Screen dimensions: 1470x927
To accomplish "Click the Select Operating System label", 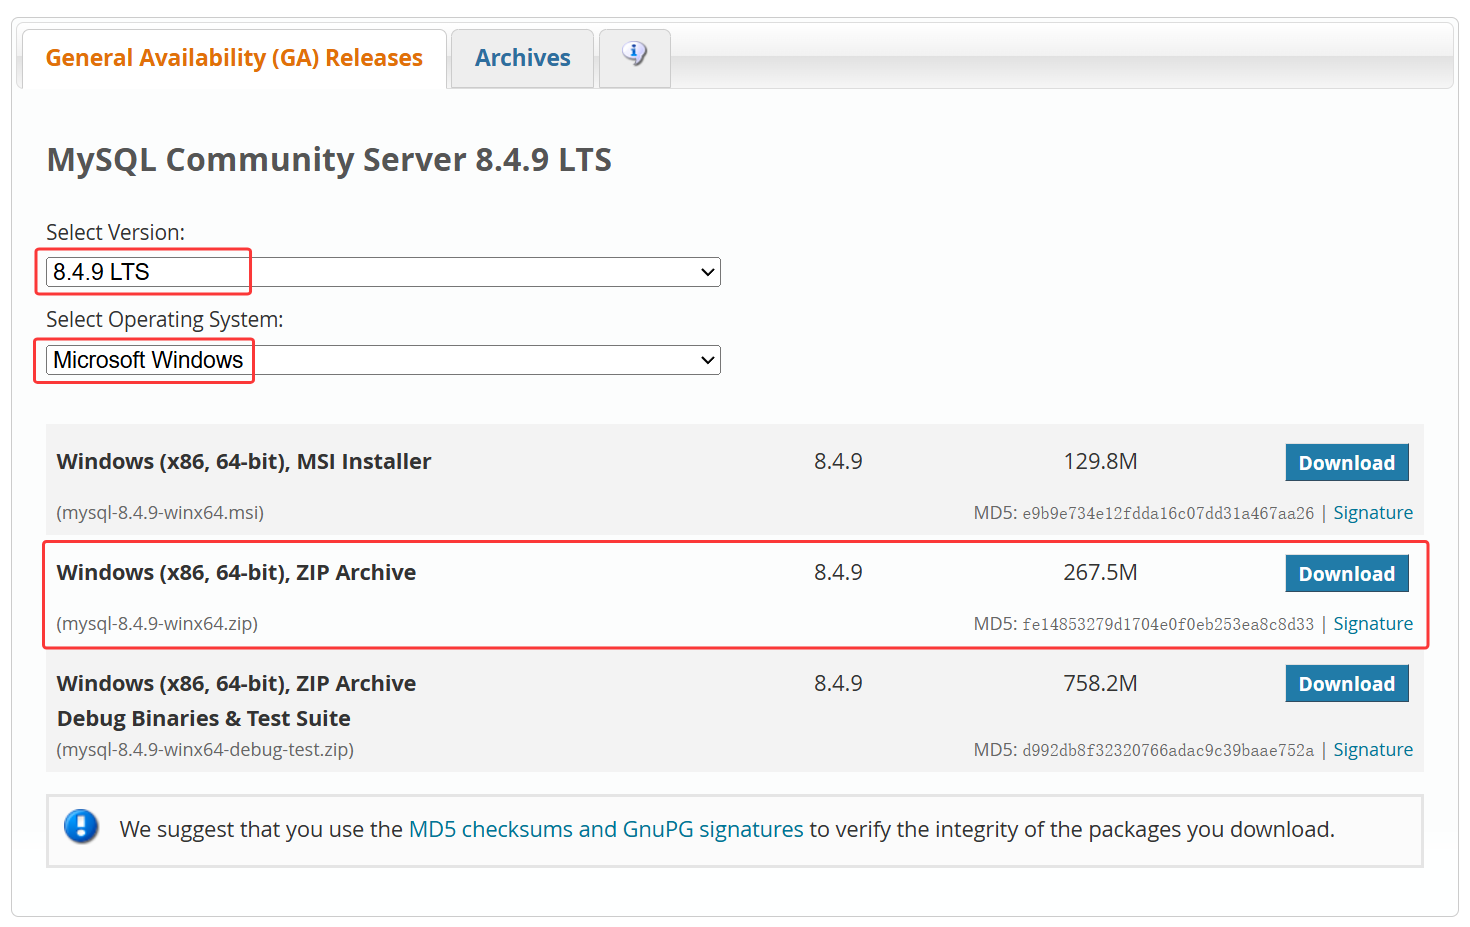I will [x=165, y=320].
